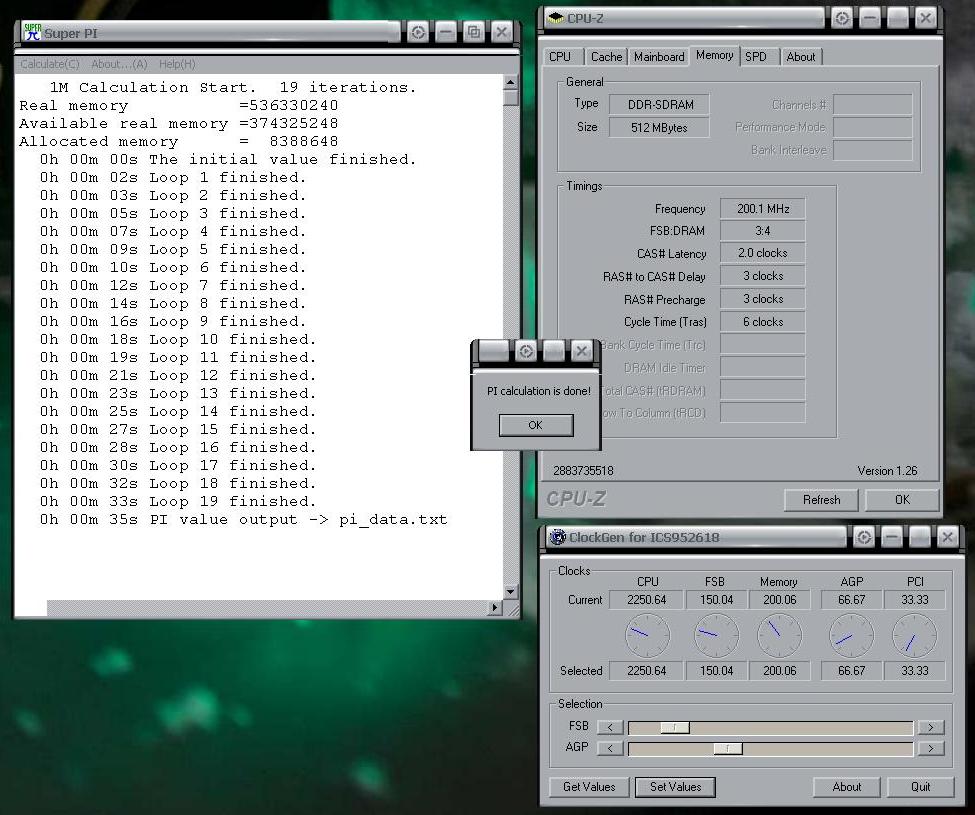Viewport: 975px width, 815px height.
Task: Click the round button on the PI done dialog title bar
Action: [526, 351]
